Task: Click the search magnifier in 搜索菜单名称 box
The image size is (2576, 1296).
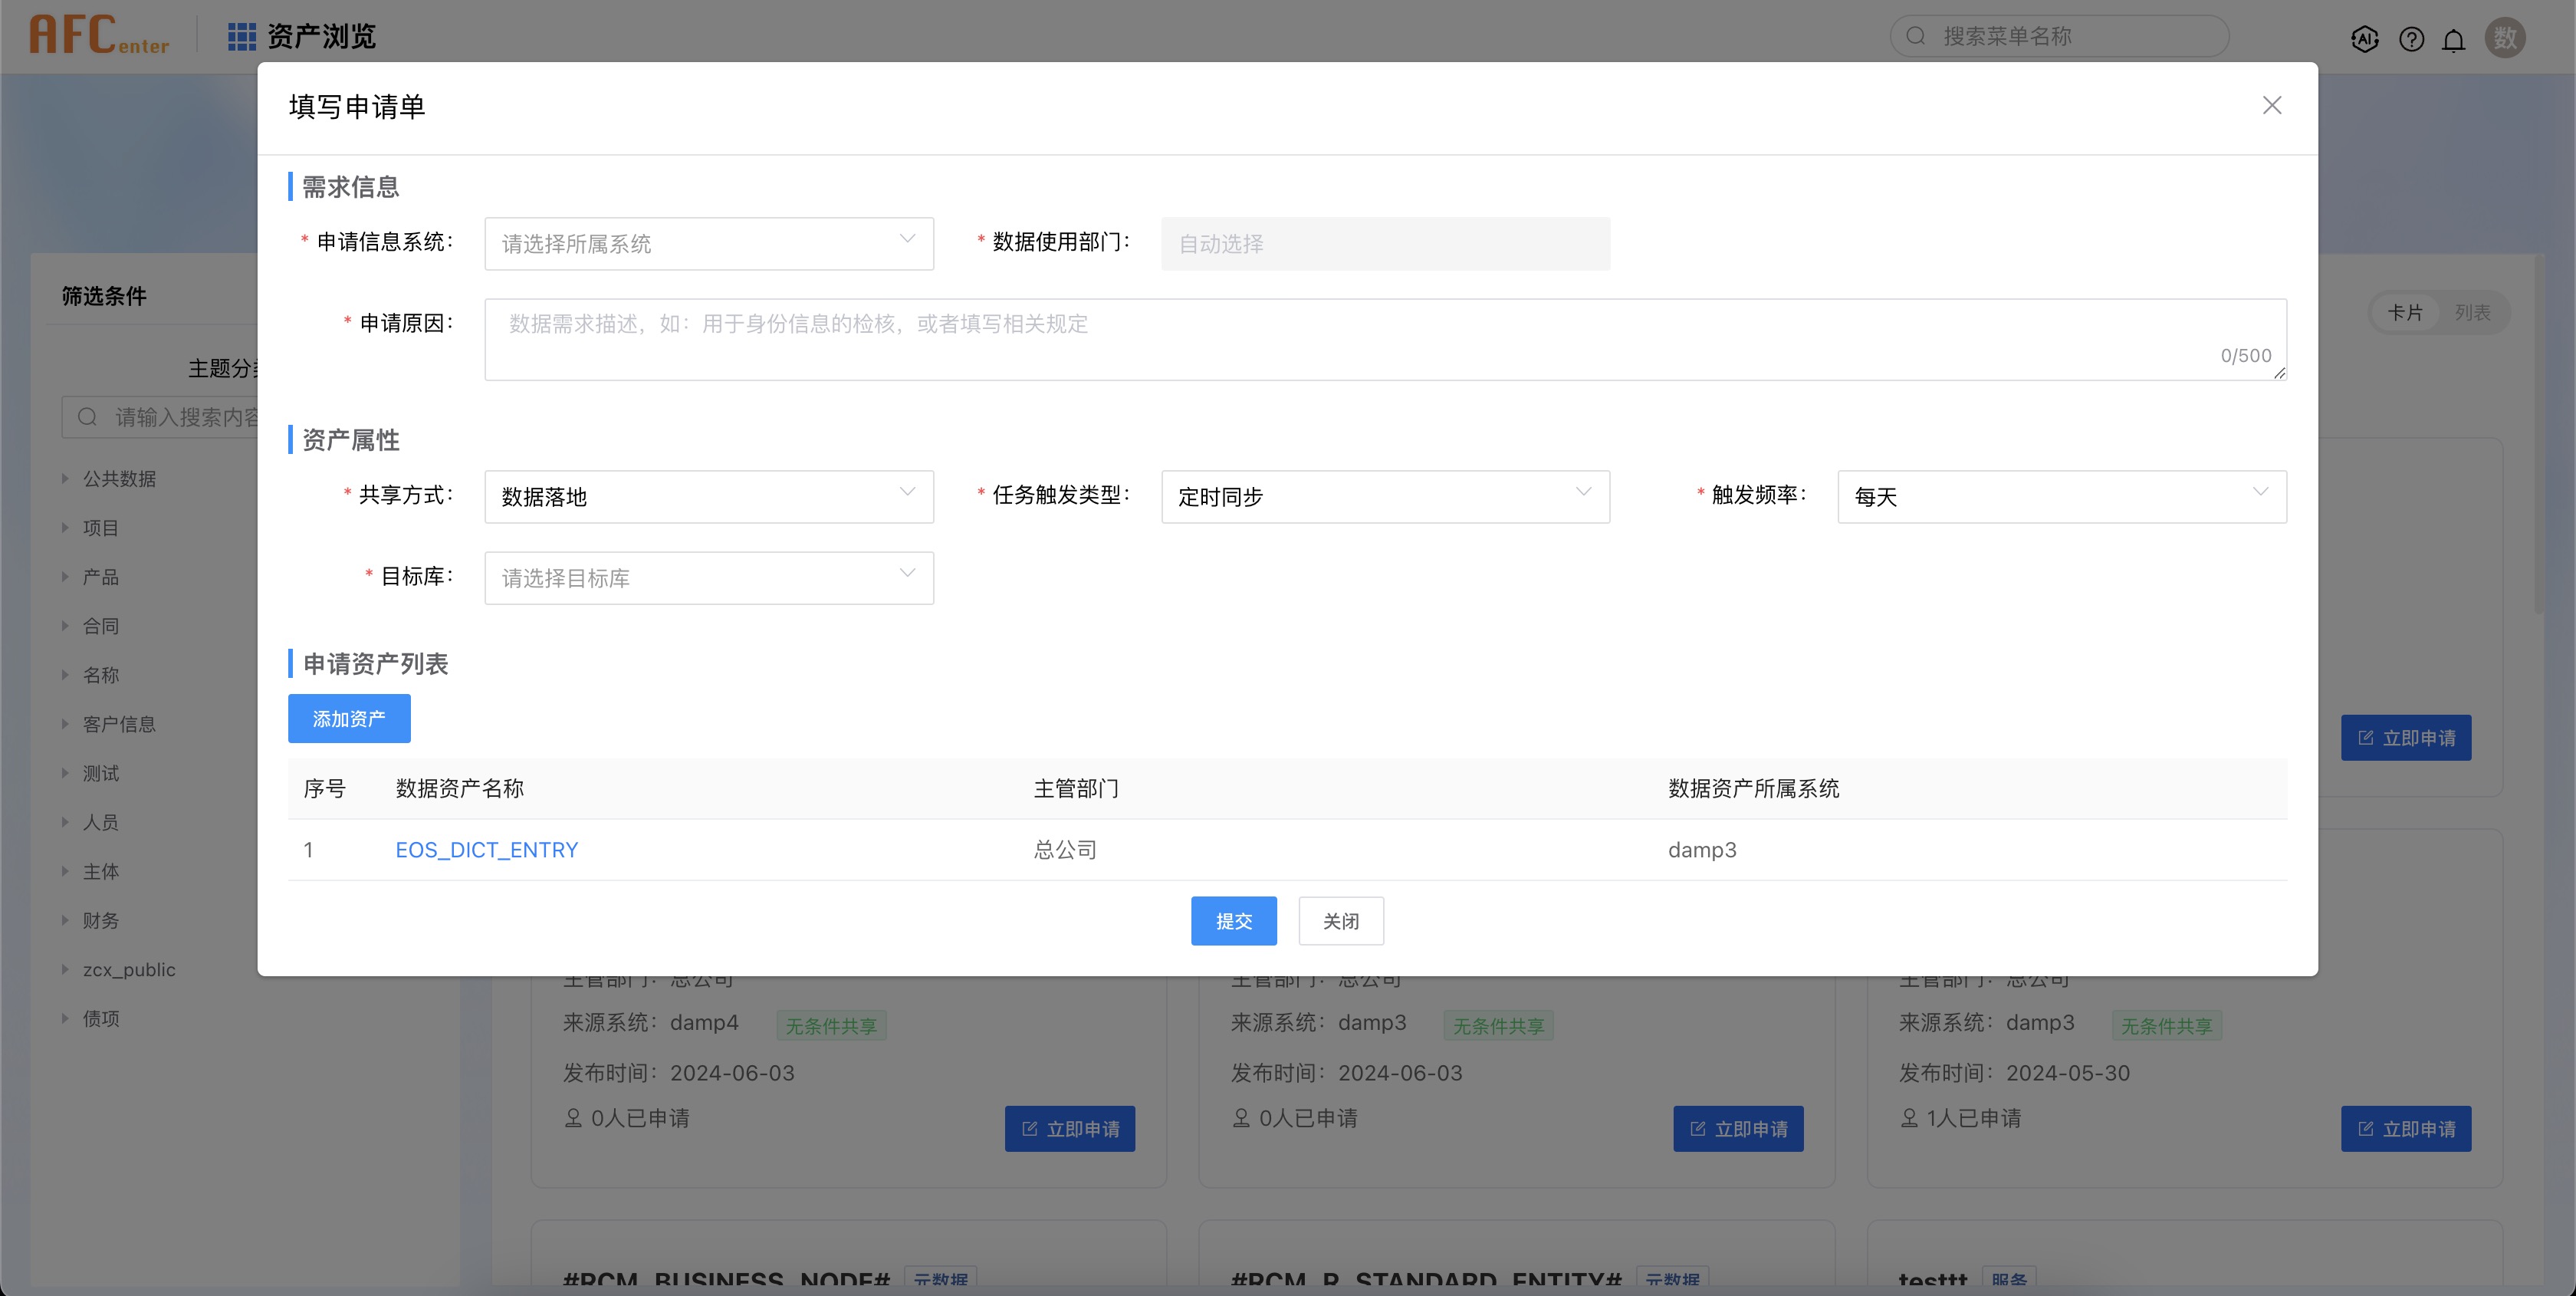Action: [x=1915, y=36]
